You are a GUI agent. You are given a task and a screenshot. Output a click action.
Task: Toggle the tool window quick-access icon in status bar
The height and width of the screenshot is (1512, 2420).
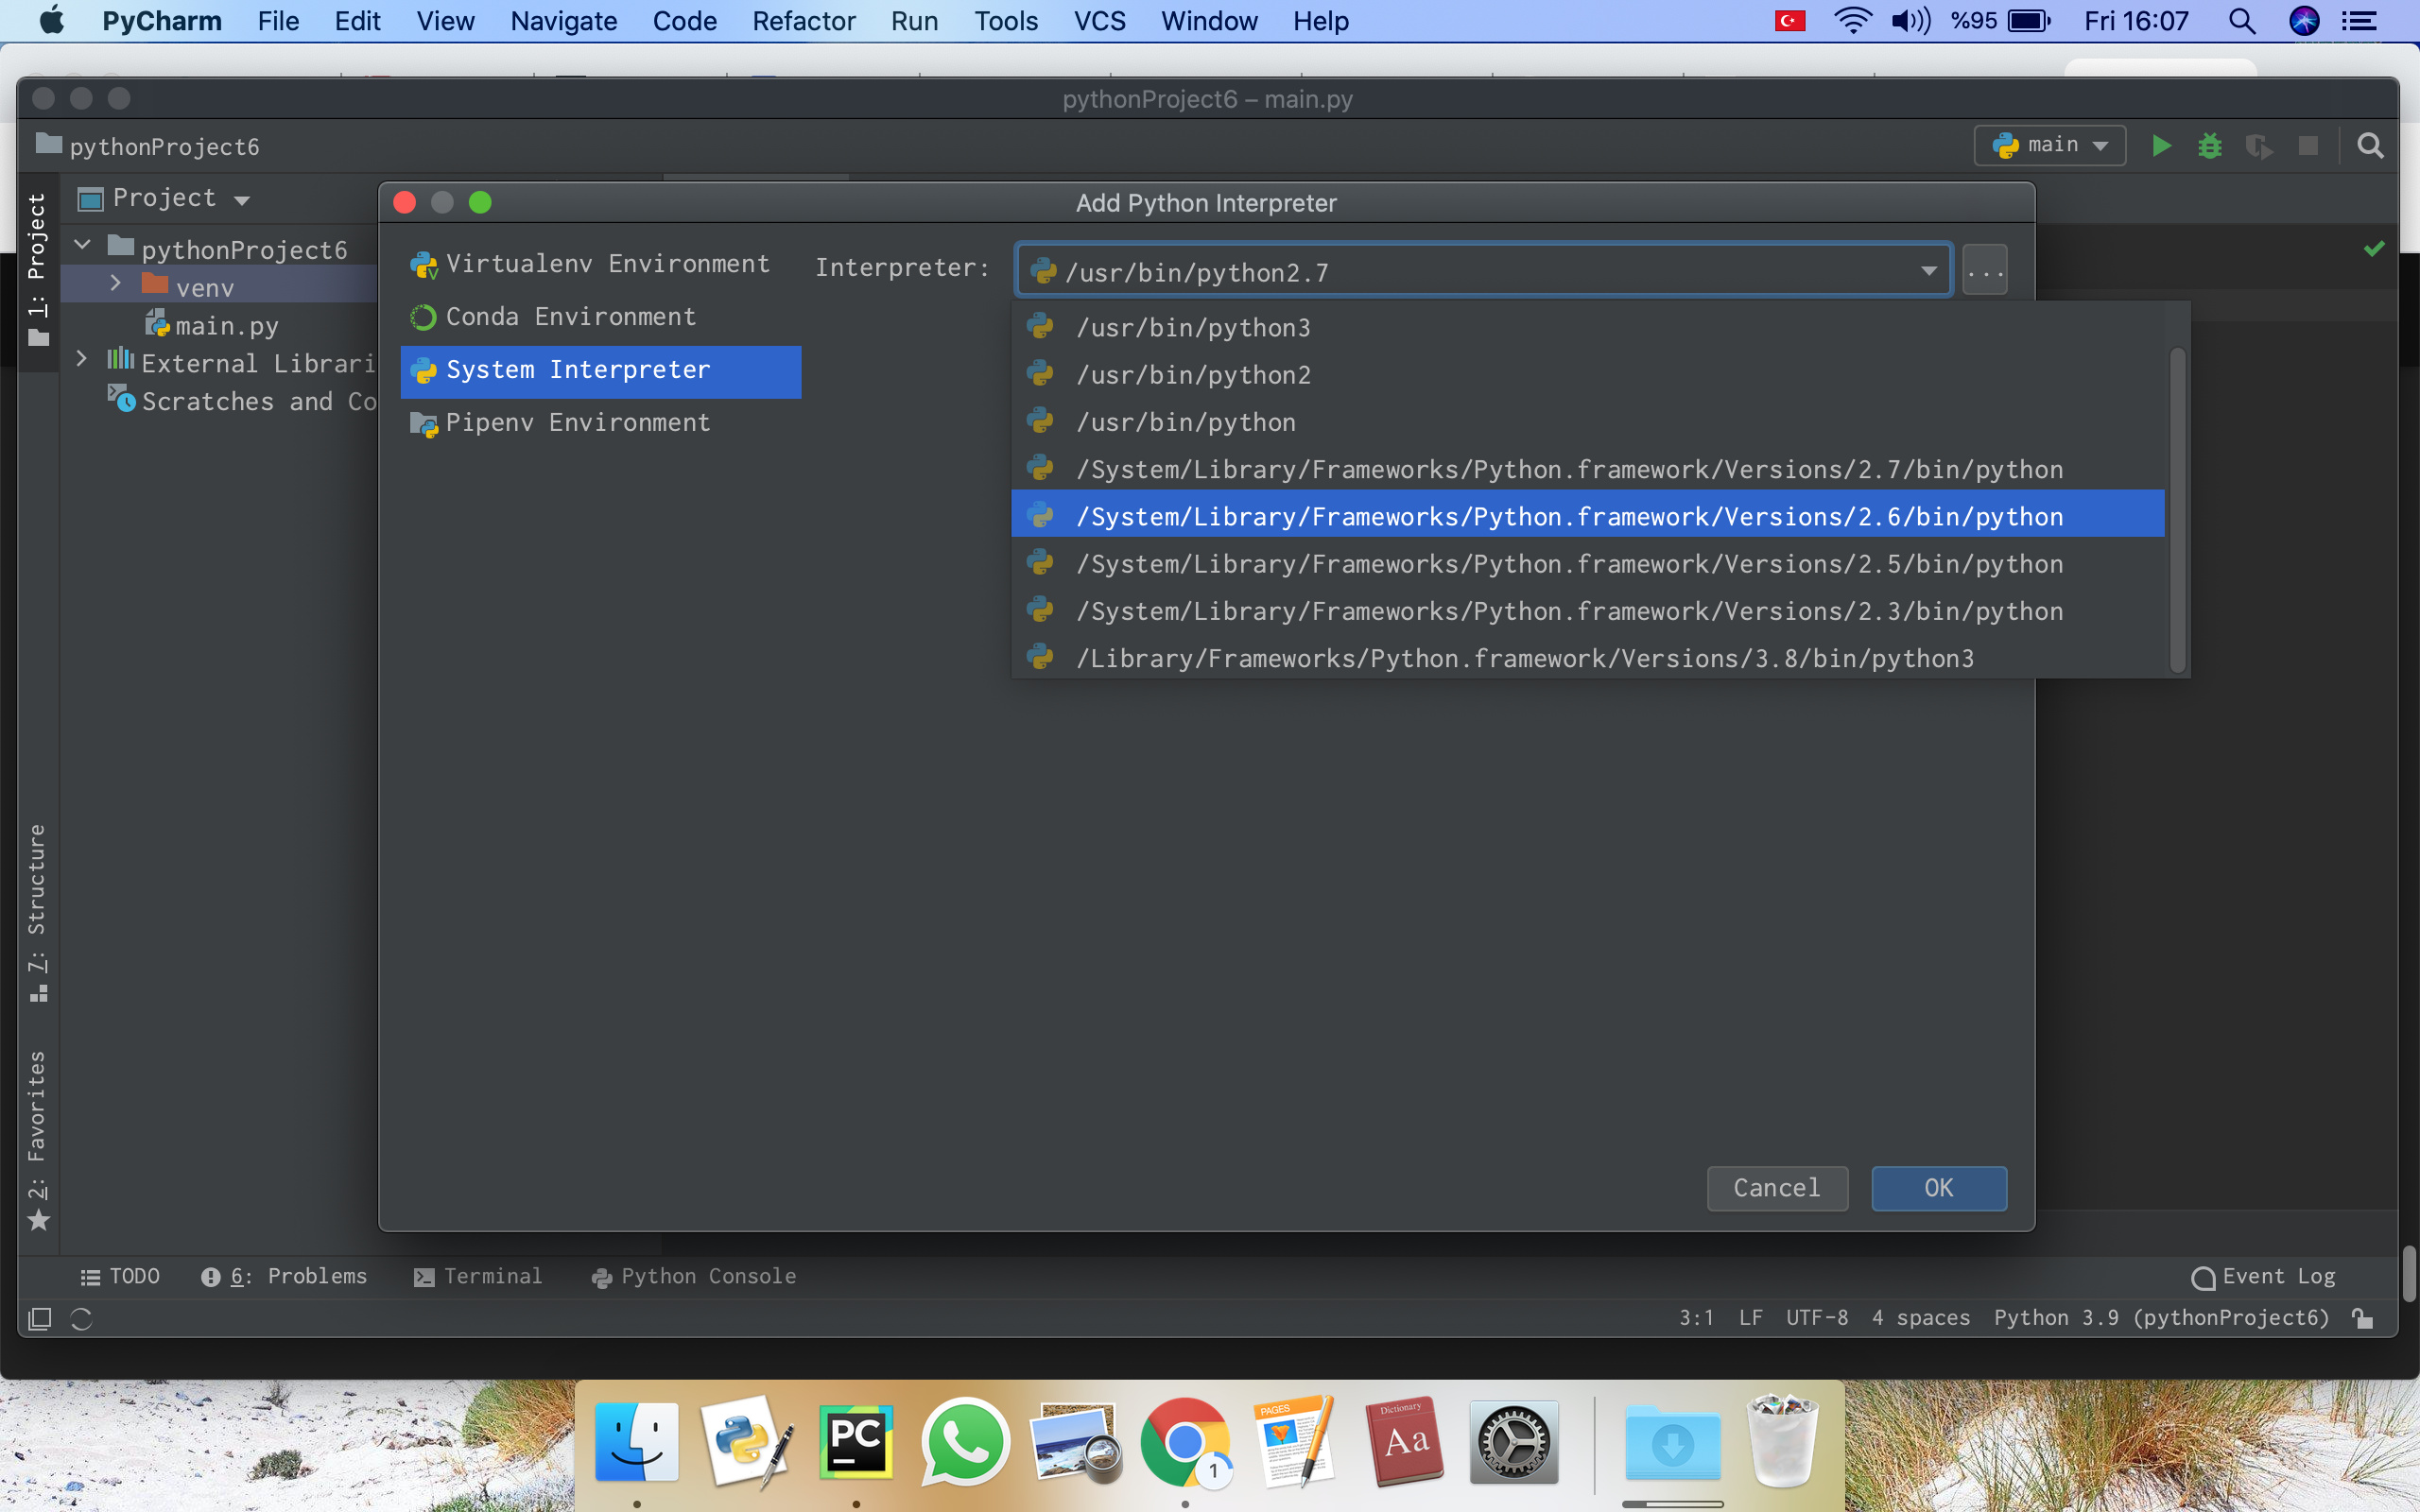point(40,1318)
